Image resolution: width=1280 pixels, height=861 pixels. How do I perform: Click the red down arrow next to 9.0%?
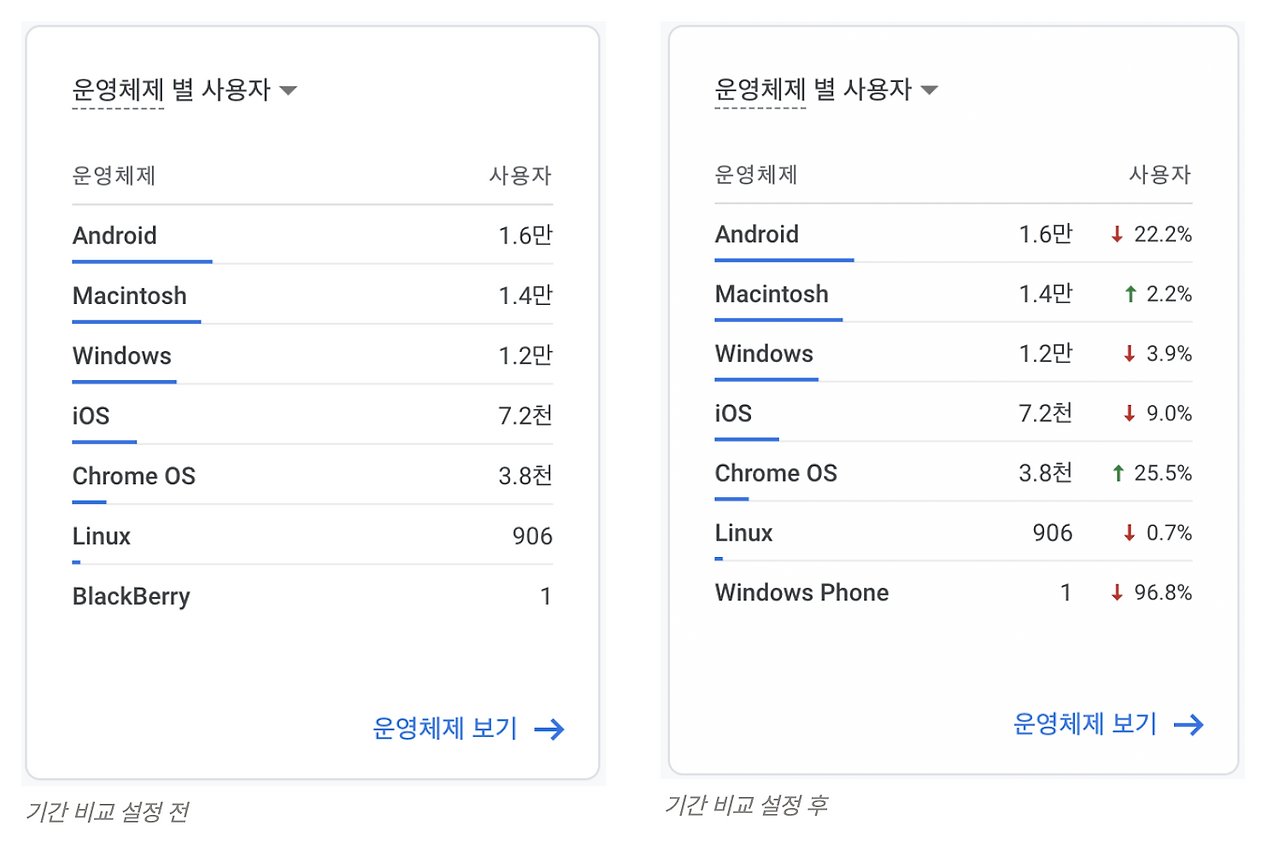(1130, 414)
